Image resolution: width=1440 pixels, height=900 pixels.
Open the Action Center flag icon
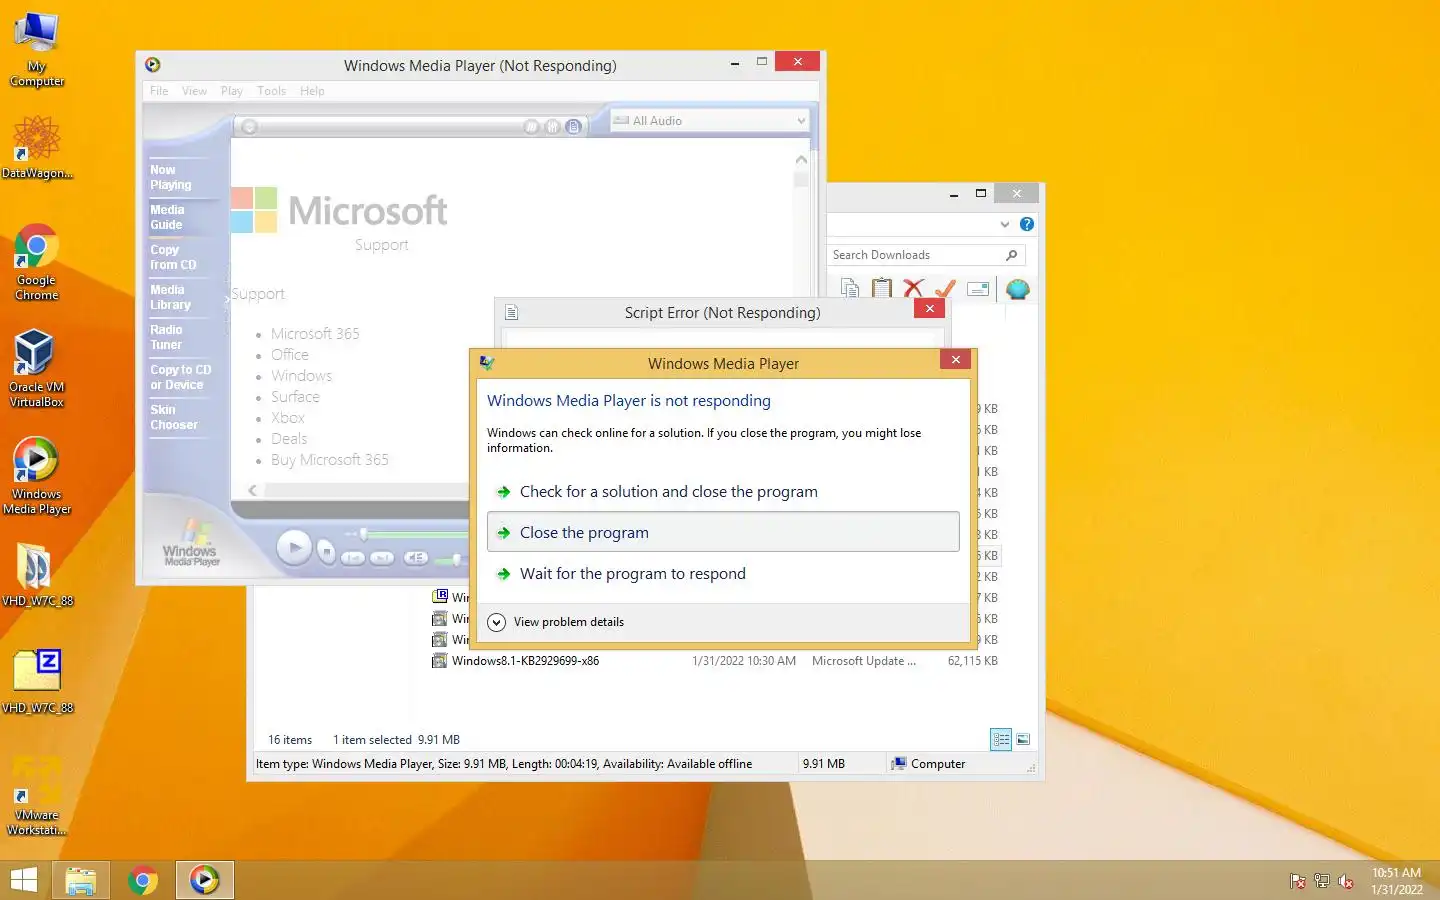(x=1298, y=881)
